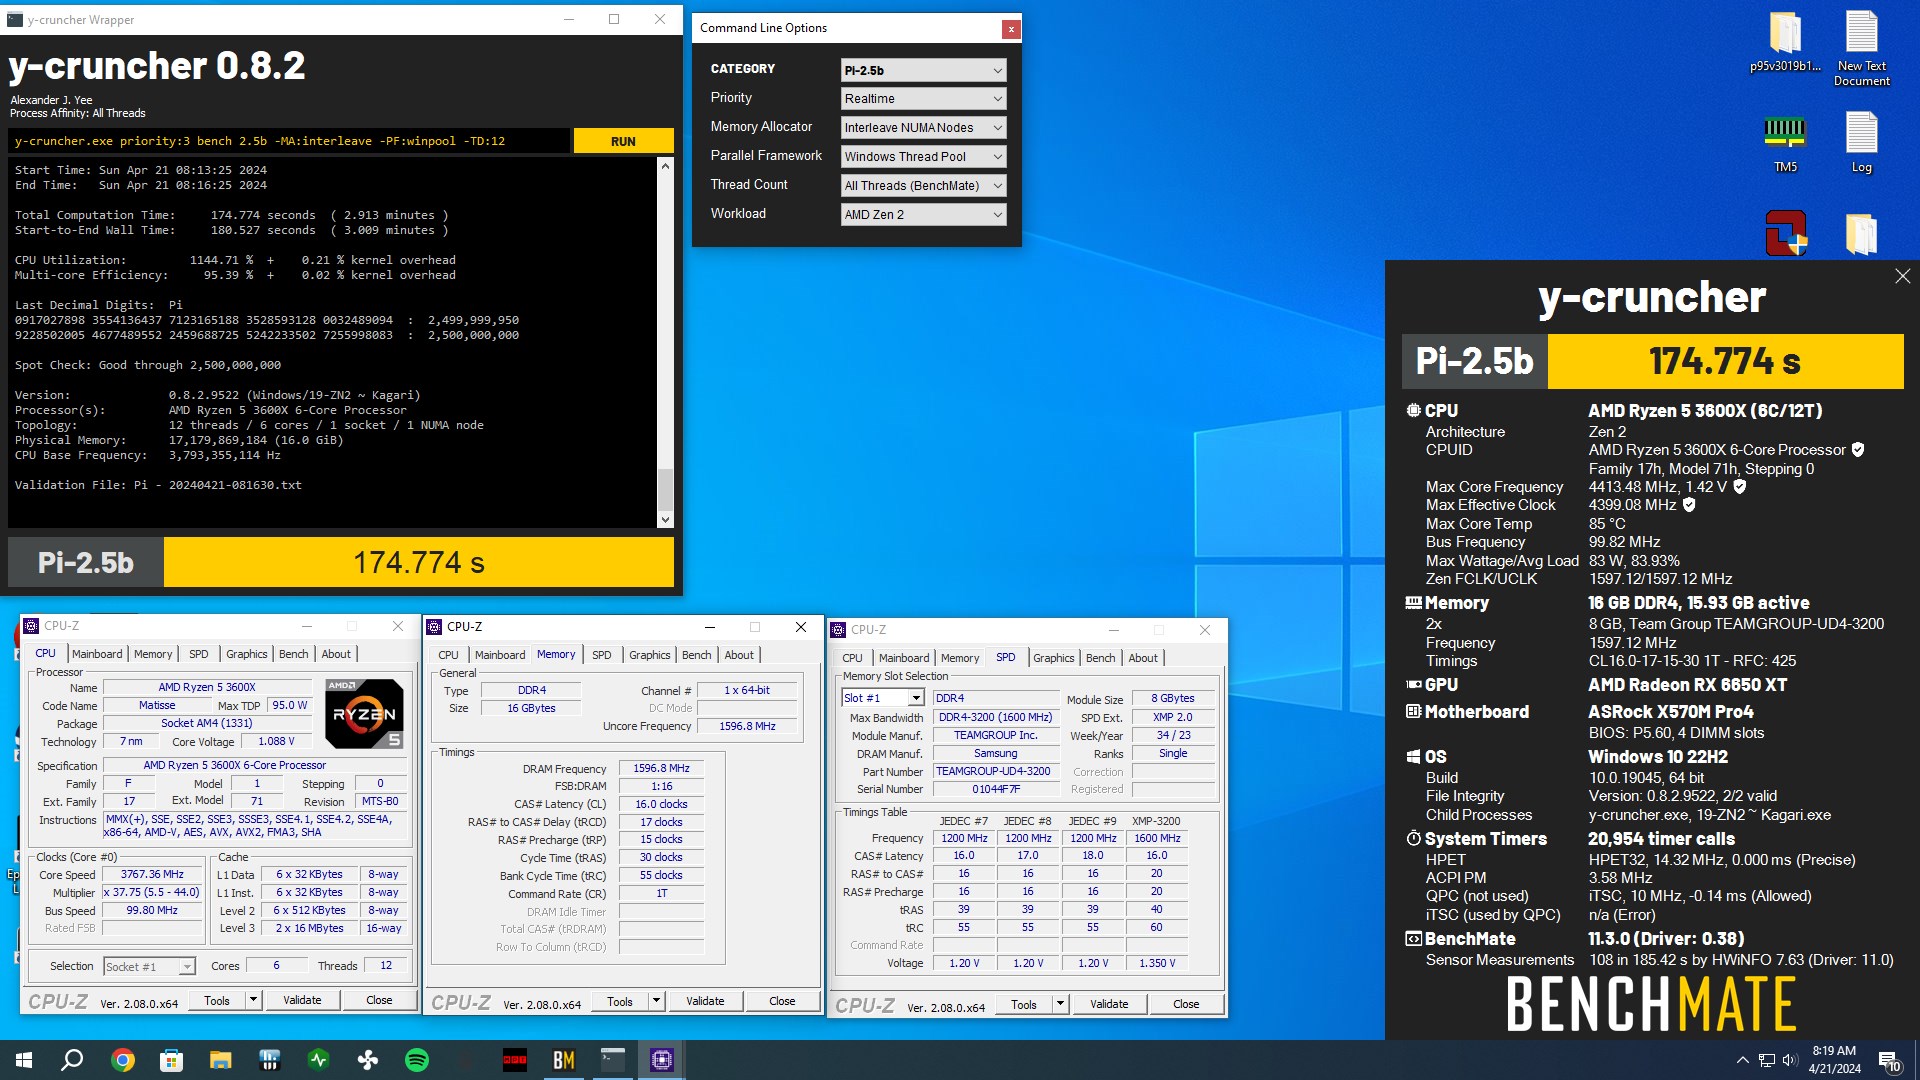
Task: Switch to Bench tab in CPU-Z CPU window
Action: (293, 654)
